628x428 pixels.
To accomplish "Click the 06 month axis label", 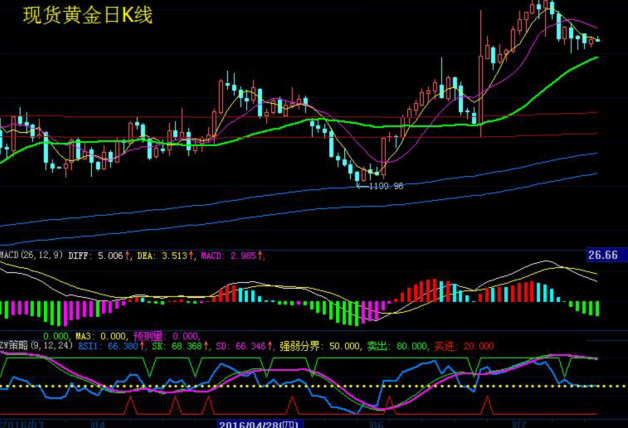I will 376,423.
